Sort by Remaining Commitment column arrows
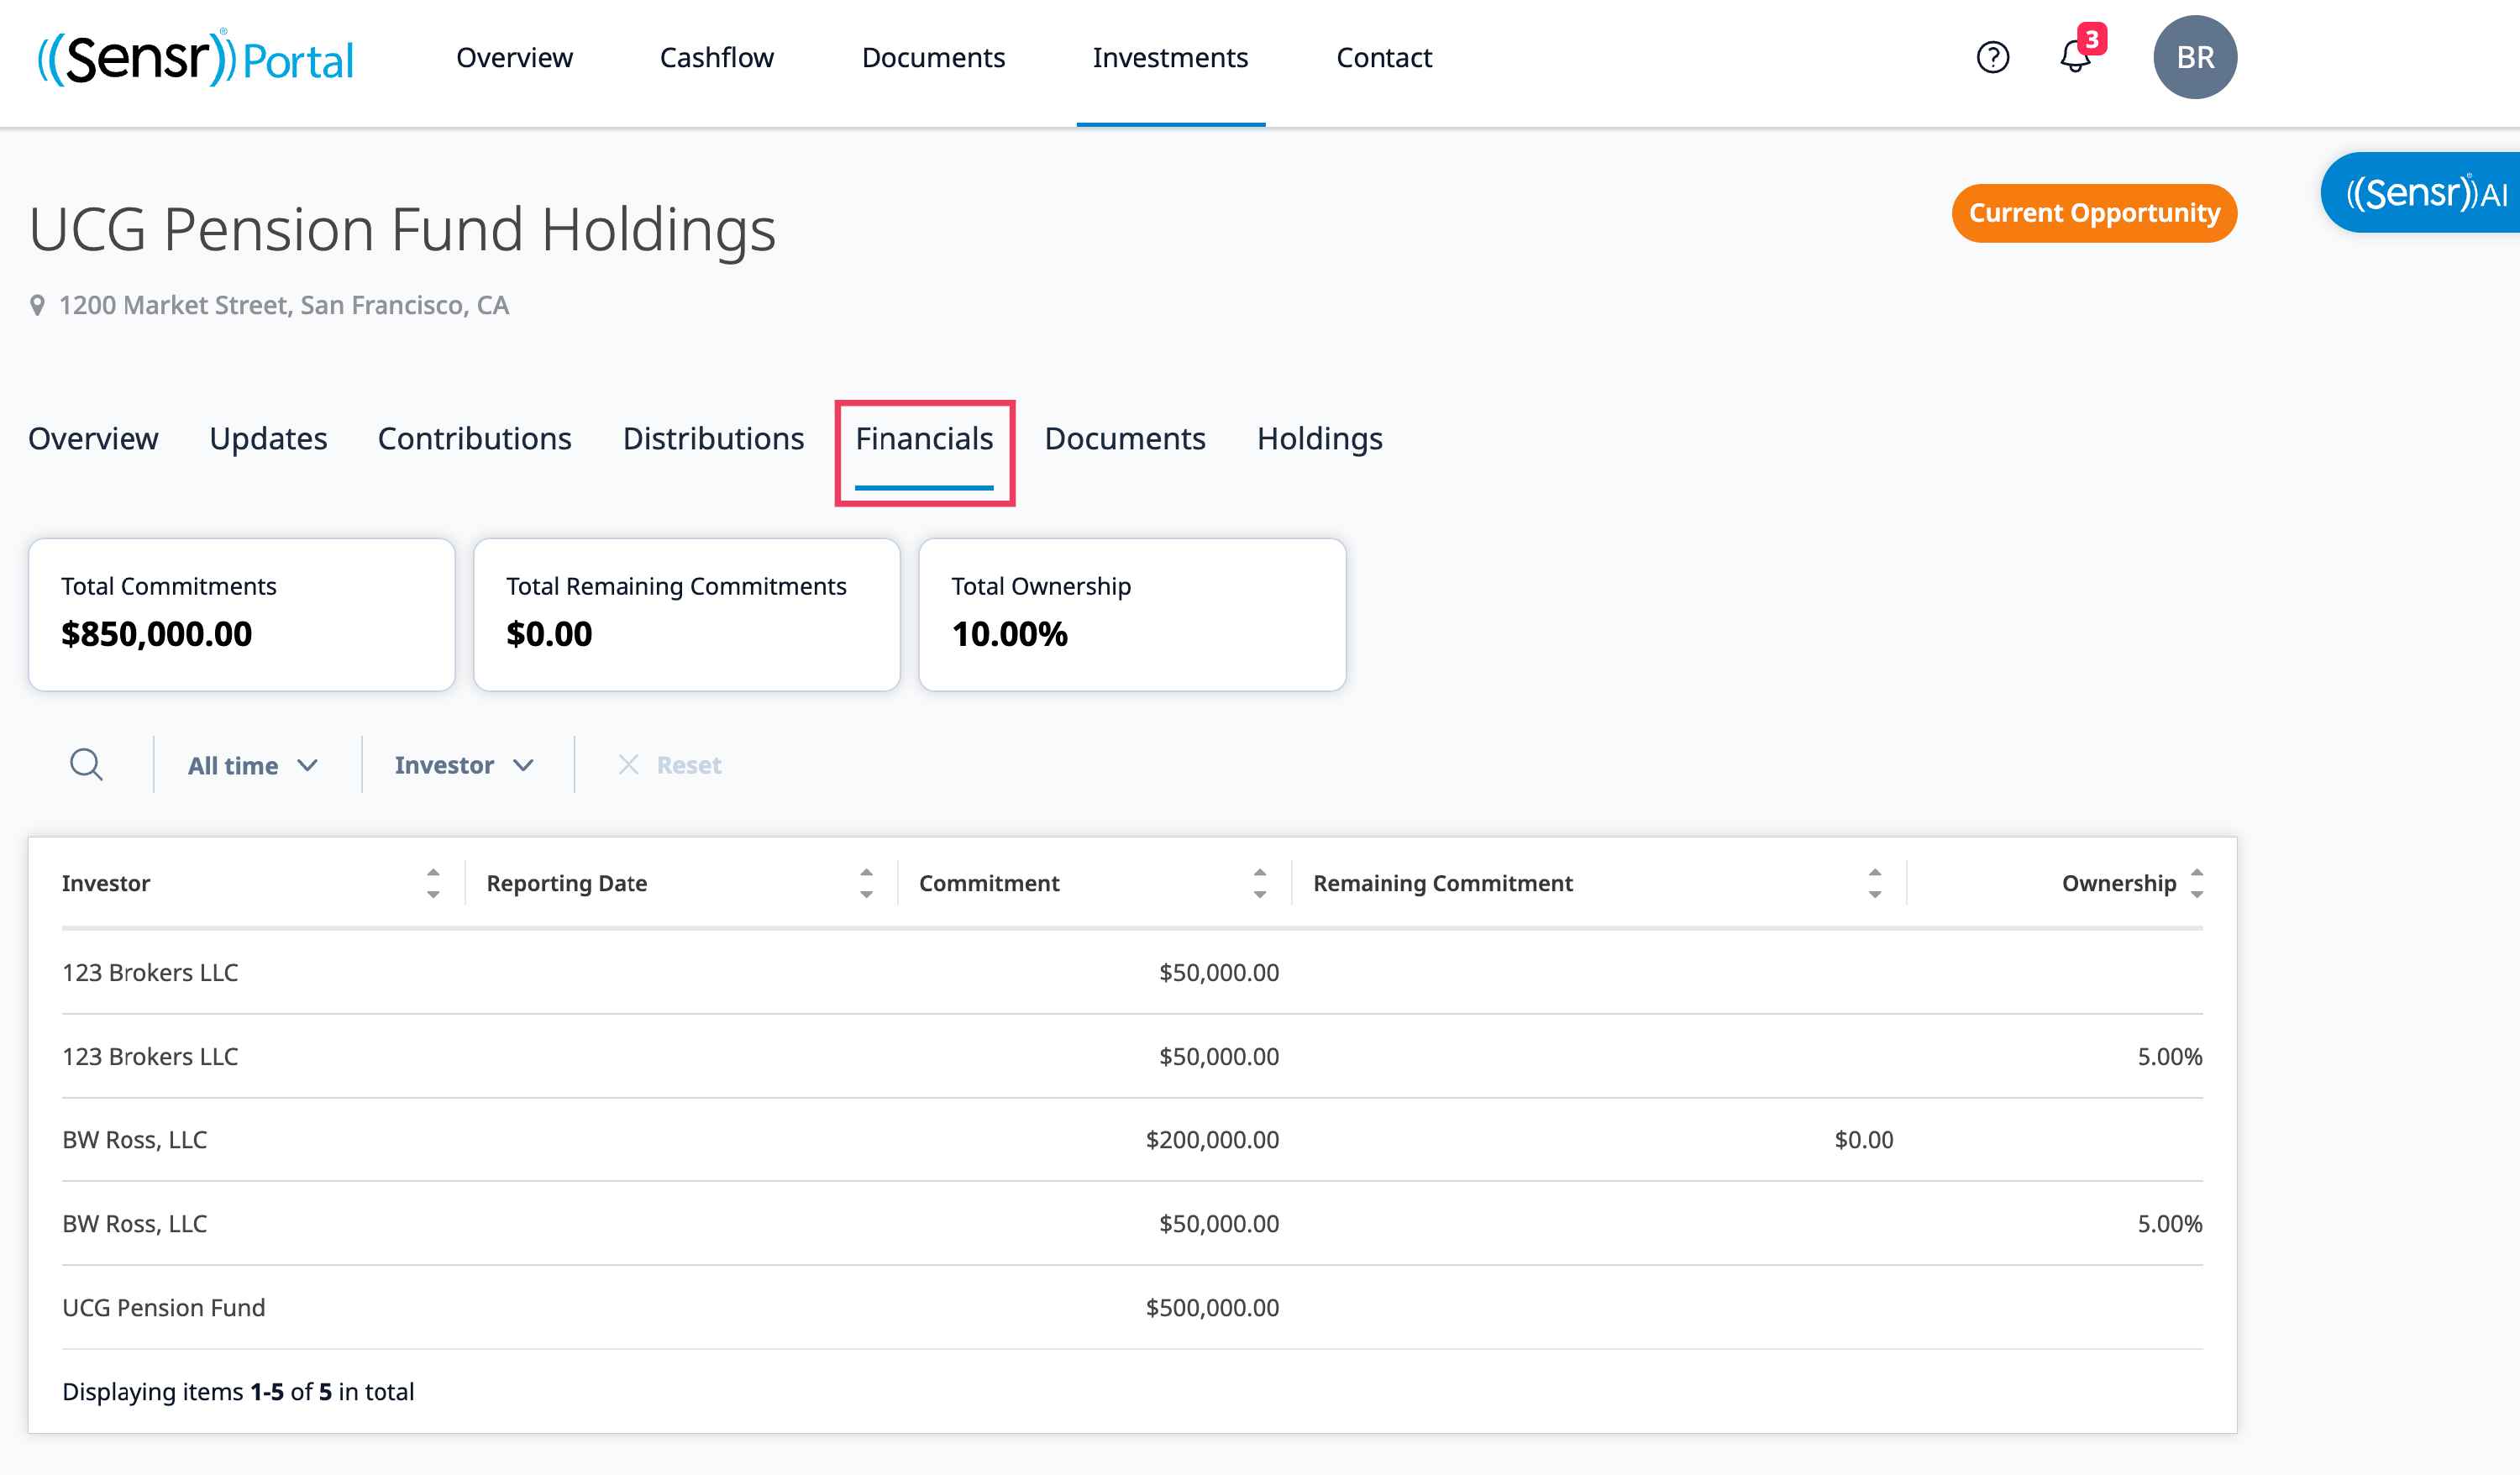 pos(1874,883)
